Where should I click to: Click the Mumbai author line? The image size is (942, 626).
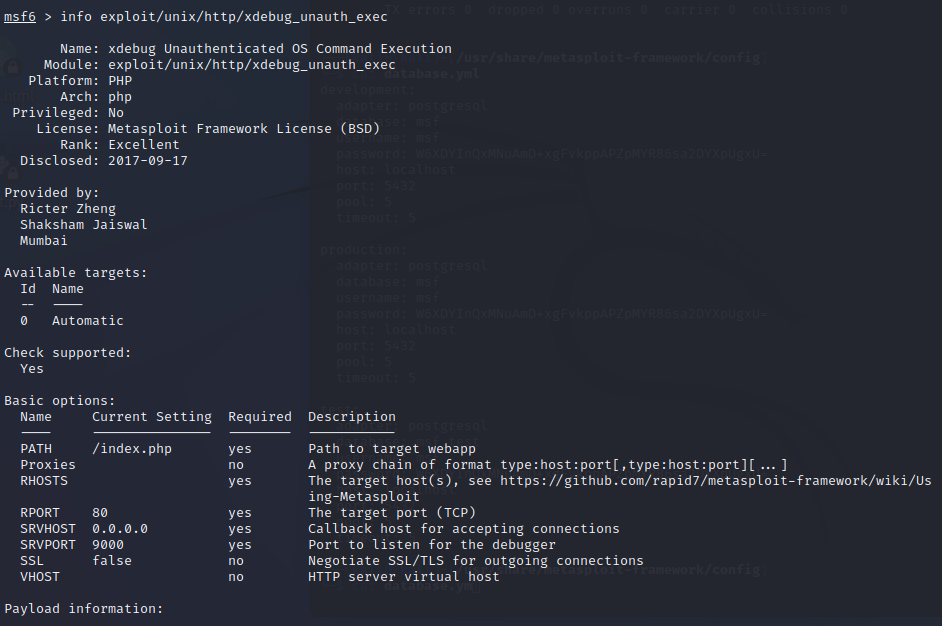pos(44,241)
